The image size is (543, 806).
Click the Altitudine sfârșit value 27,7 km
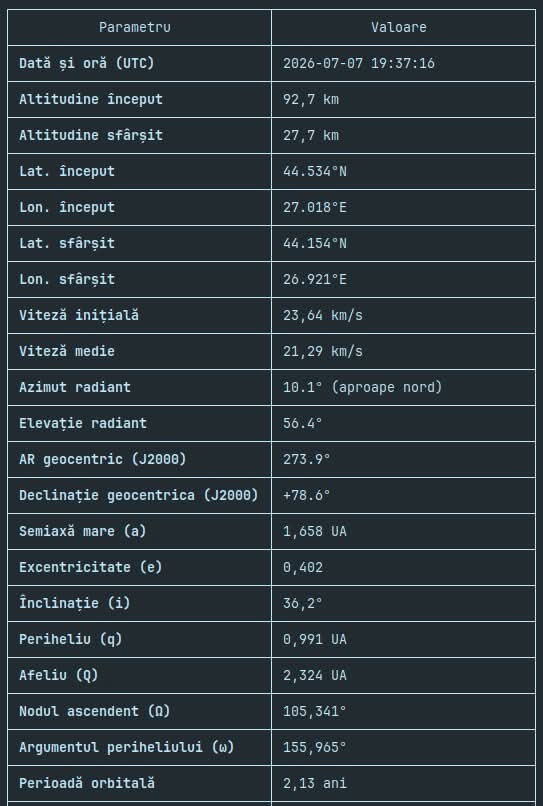pos(311,135)
